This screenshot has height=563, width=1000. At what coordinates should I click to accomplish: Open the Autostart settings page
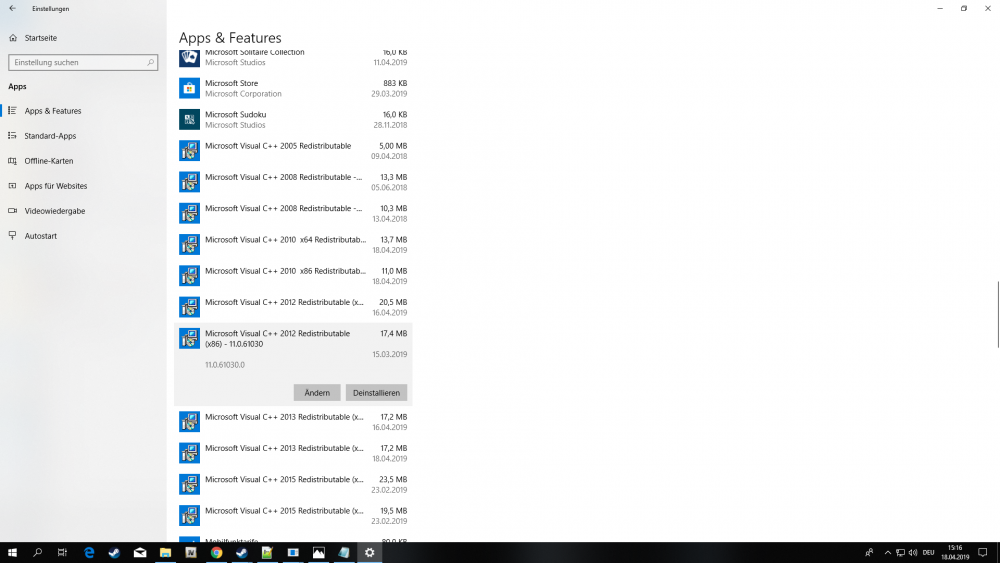click(84, 236)
